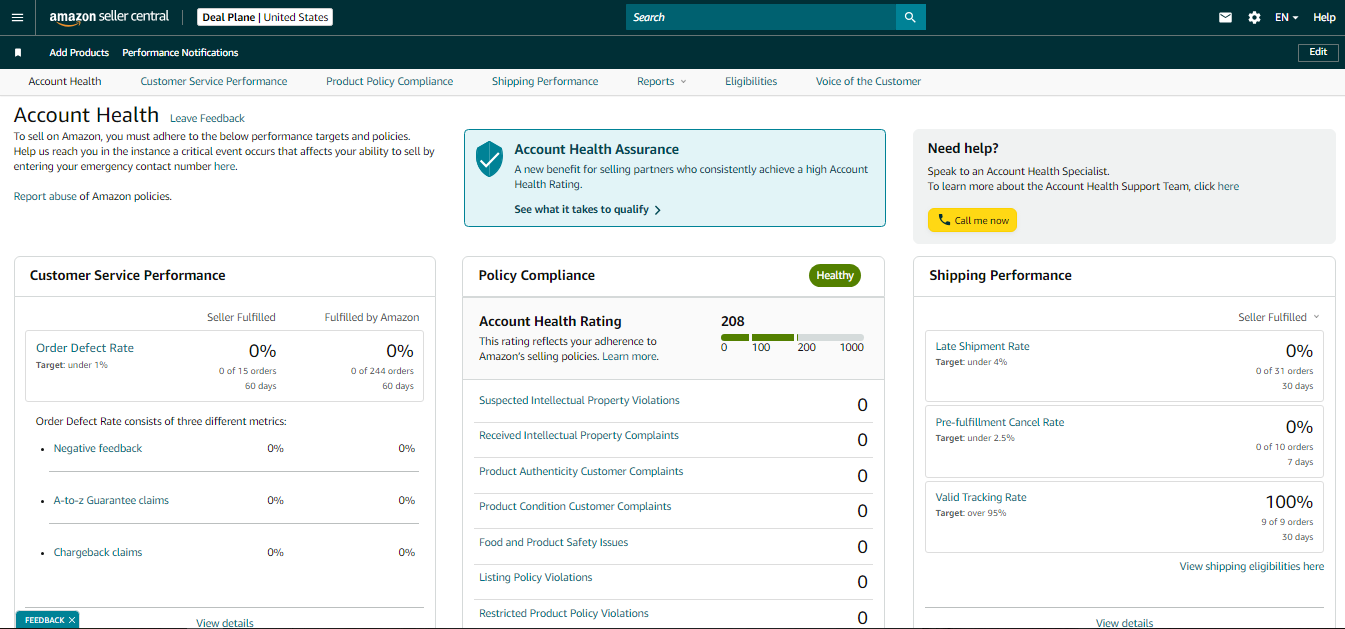This screenshot has width=1345, height=629.
Task: Click Leave Feedback link
Action: coord(207,118)
